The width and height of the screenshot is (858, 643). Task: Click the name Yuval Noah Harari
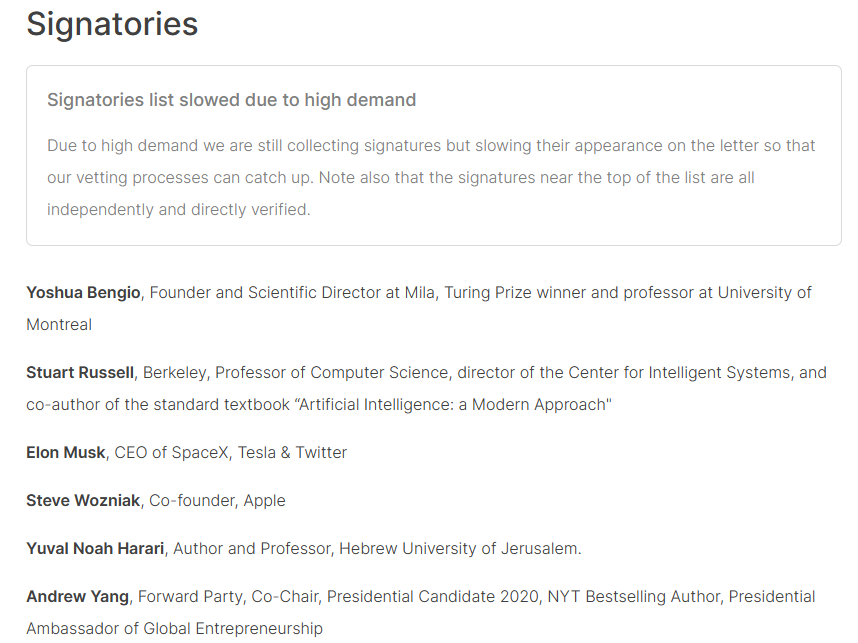[96, 548]
